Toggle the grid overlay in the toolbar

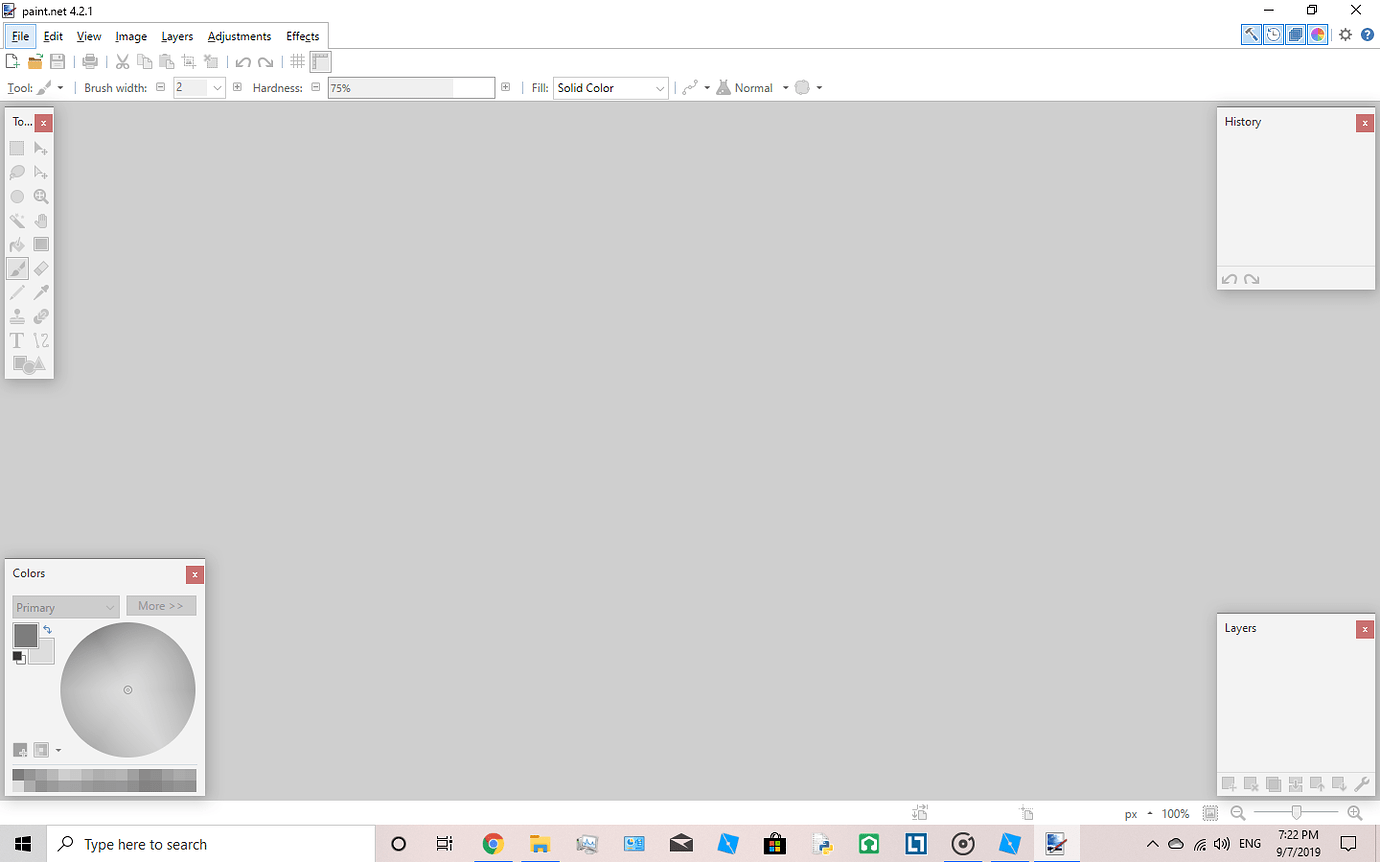(297, 61)
